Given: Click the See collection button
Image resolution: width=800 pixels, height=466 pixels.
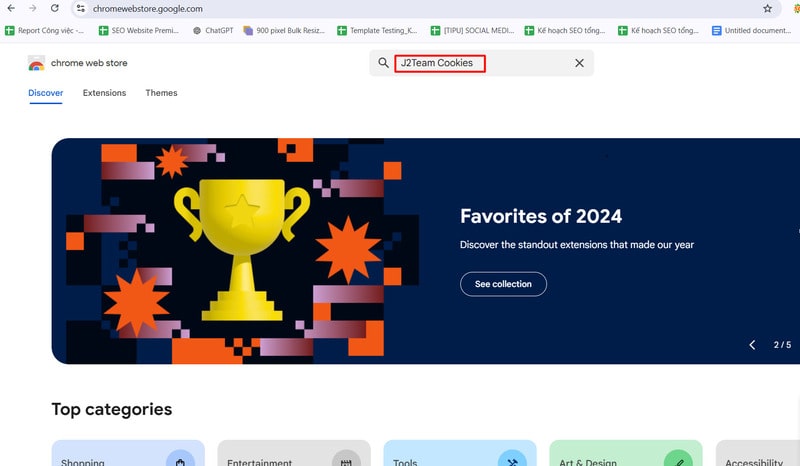Looking at the screenshot, I should pyautogui.click(x=503, y=284).
